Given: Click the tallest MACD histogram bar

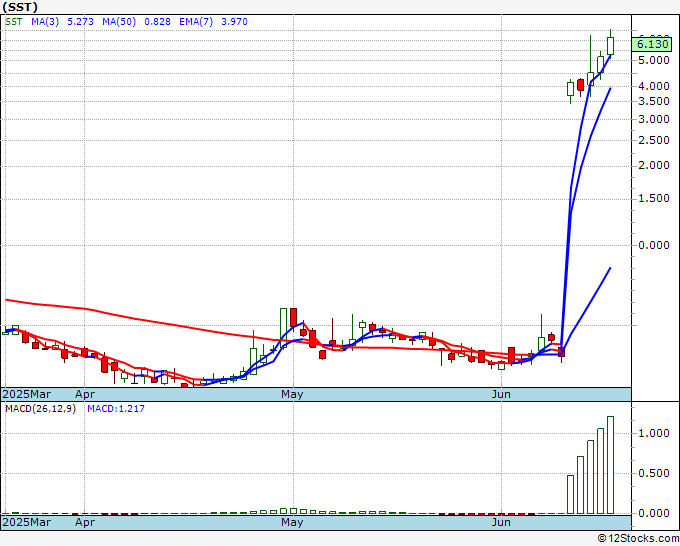Looking at the screenshot, I should (611, 465).
